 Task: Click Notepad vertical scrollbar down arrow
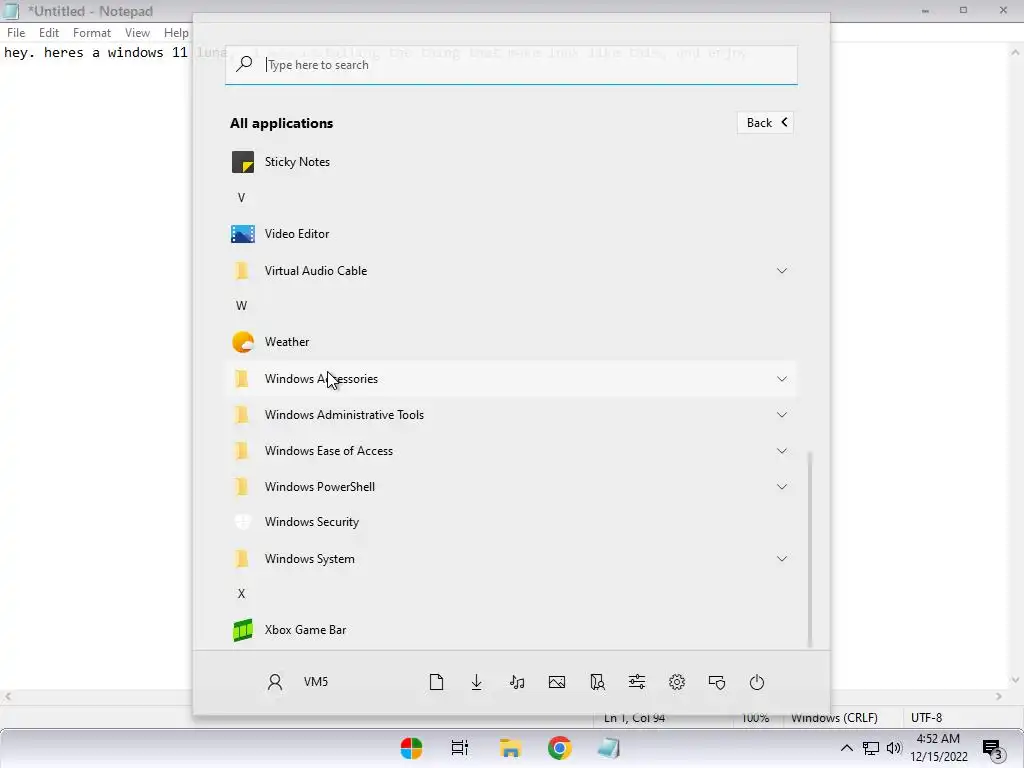(x=1015, y=679)
